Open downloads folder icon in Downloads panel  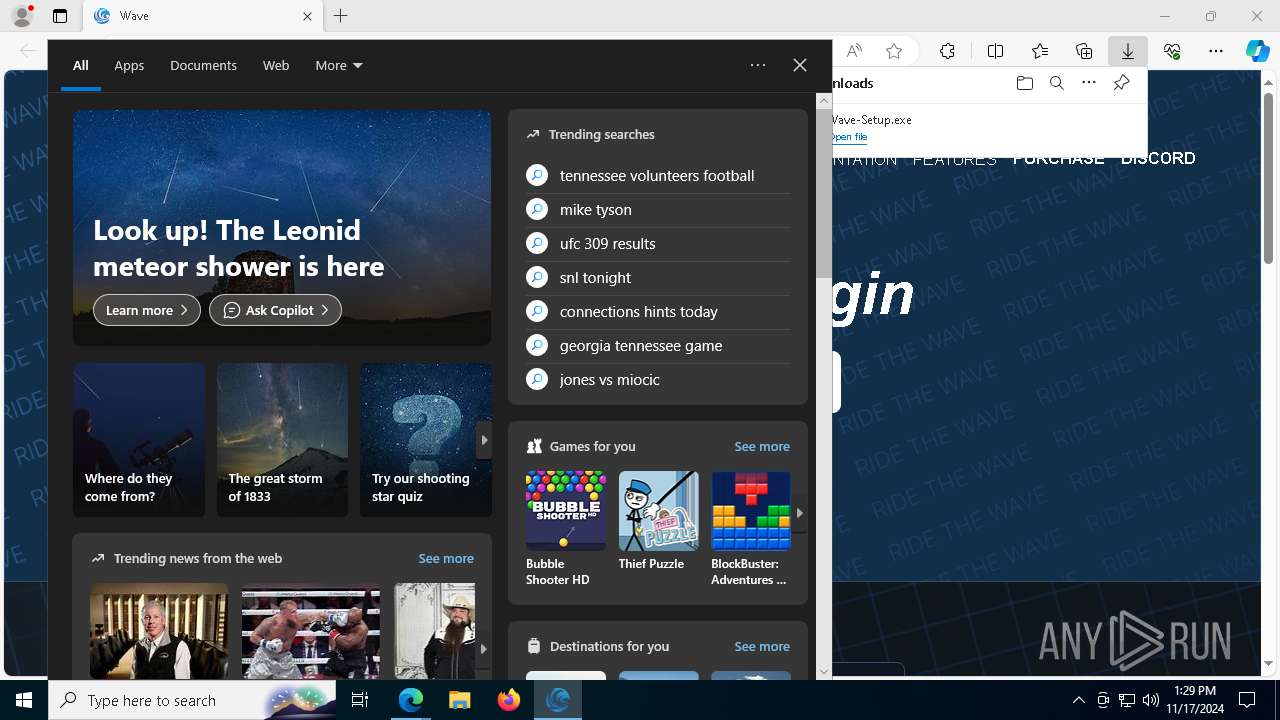tap(1024, 83)
